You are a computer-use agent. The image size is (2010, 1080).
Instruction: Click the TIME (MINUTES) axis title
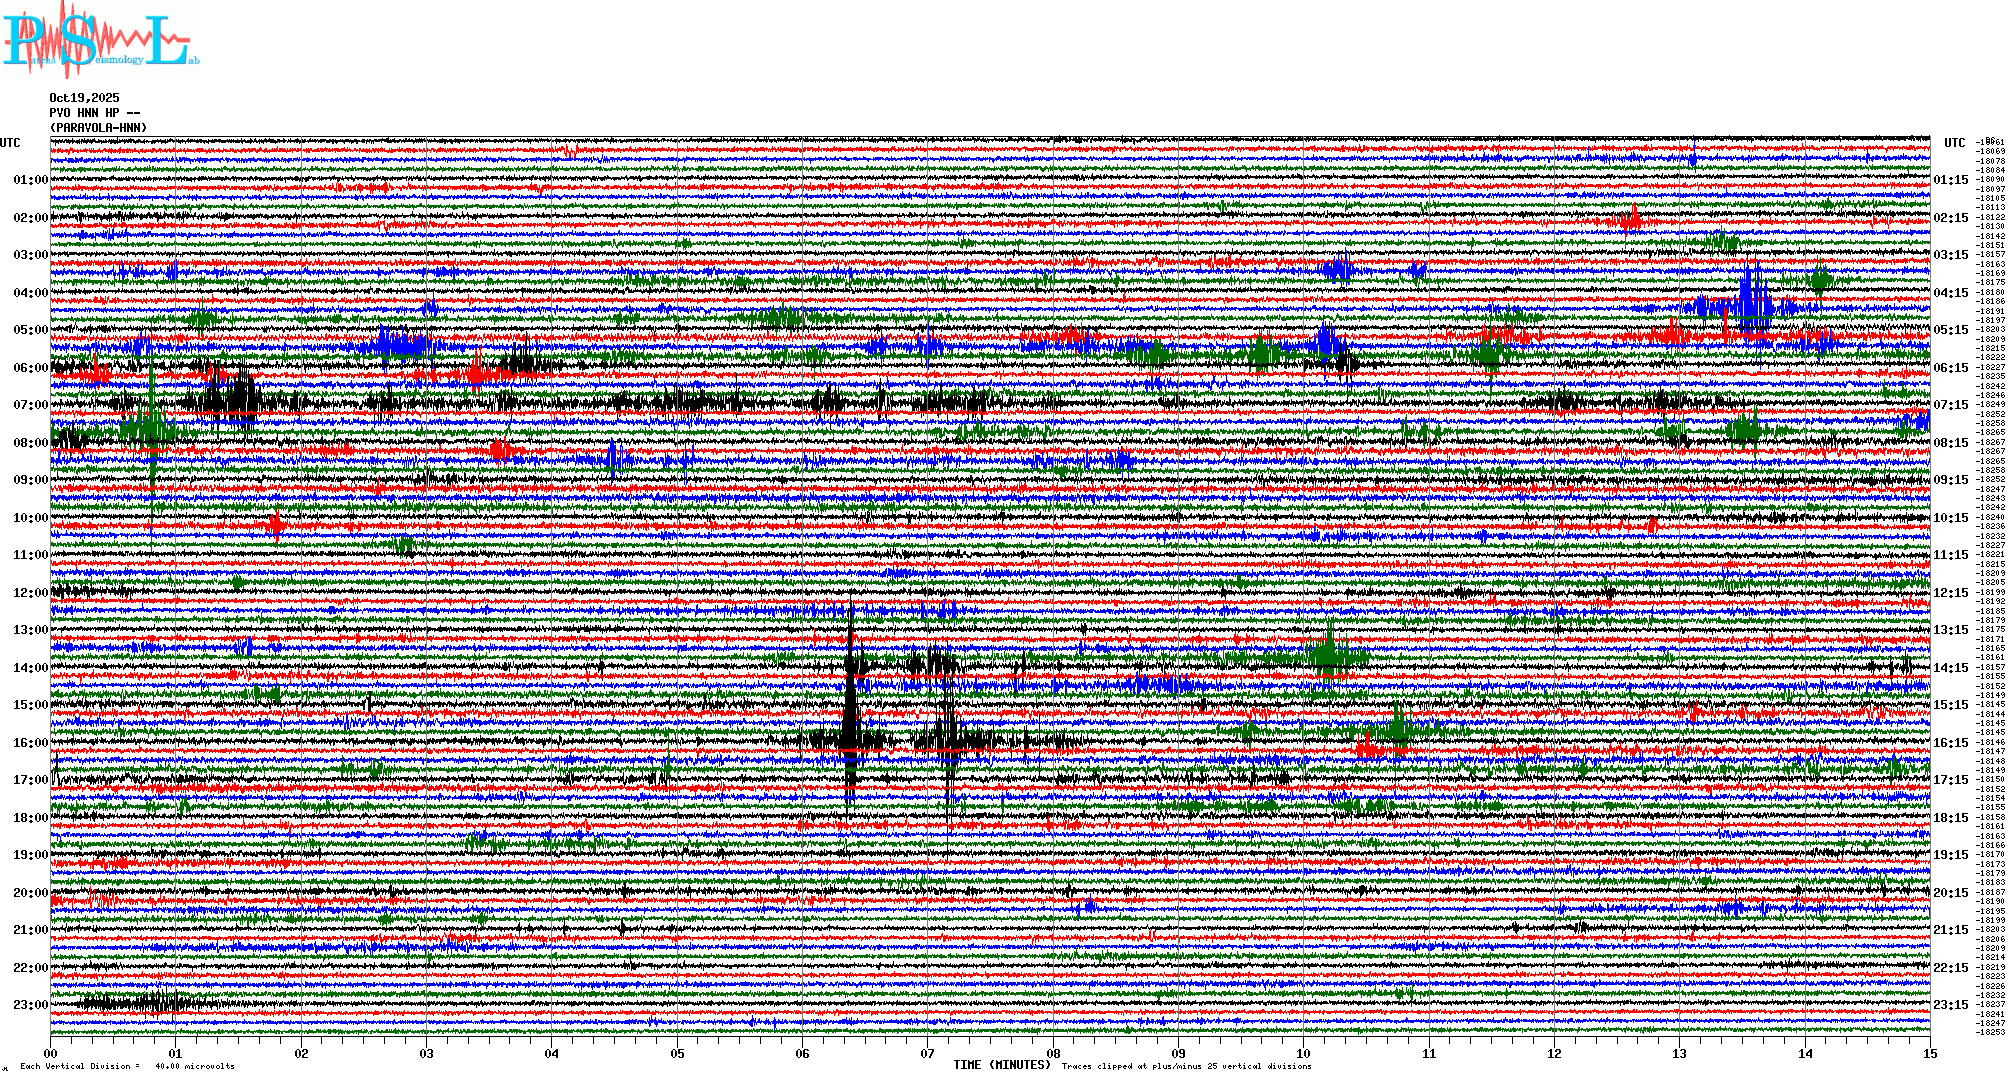coord(1002,1065)
